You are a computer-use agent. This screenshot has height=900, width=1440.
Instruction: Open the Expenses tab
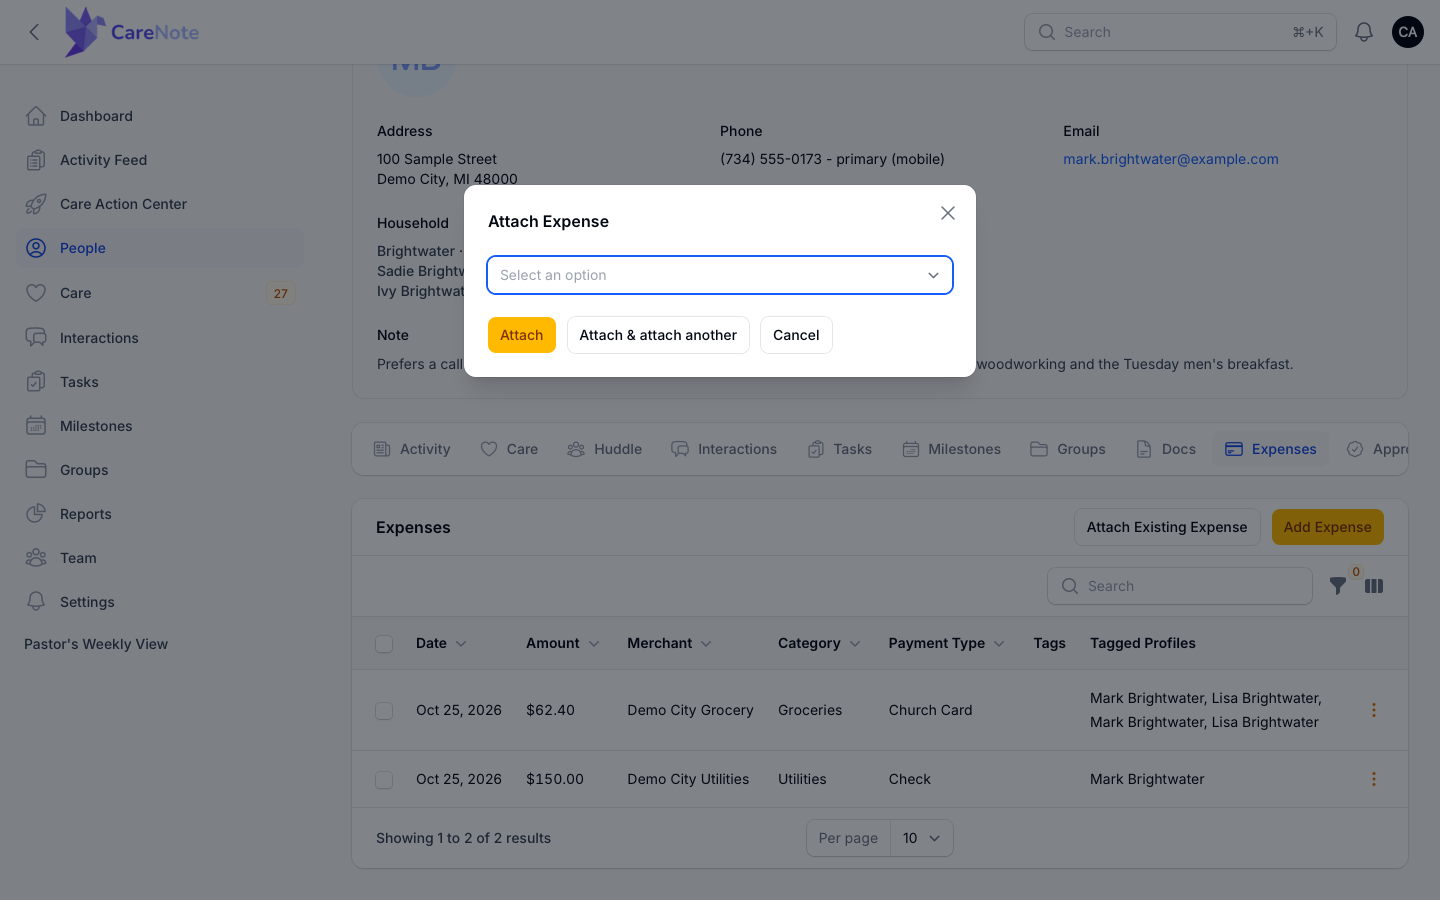click(x=1271, y=449)
